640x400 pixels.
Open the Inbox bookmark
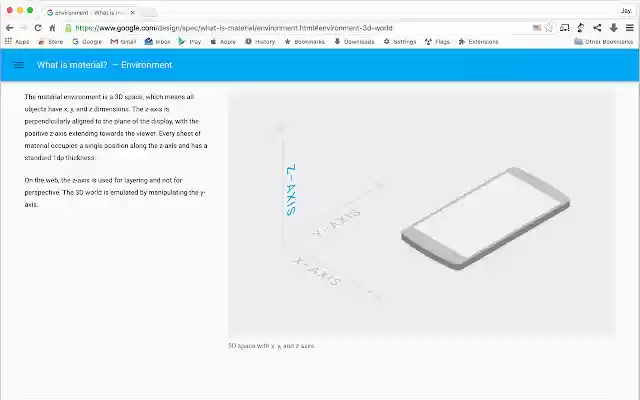[x=157, y=41]
